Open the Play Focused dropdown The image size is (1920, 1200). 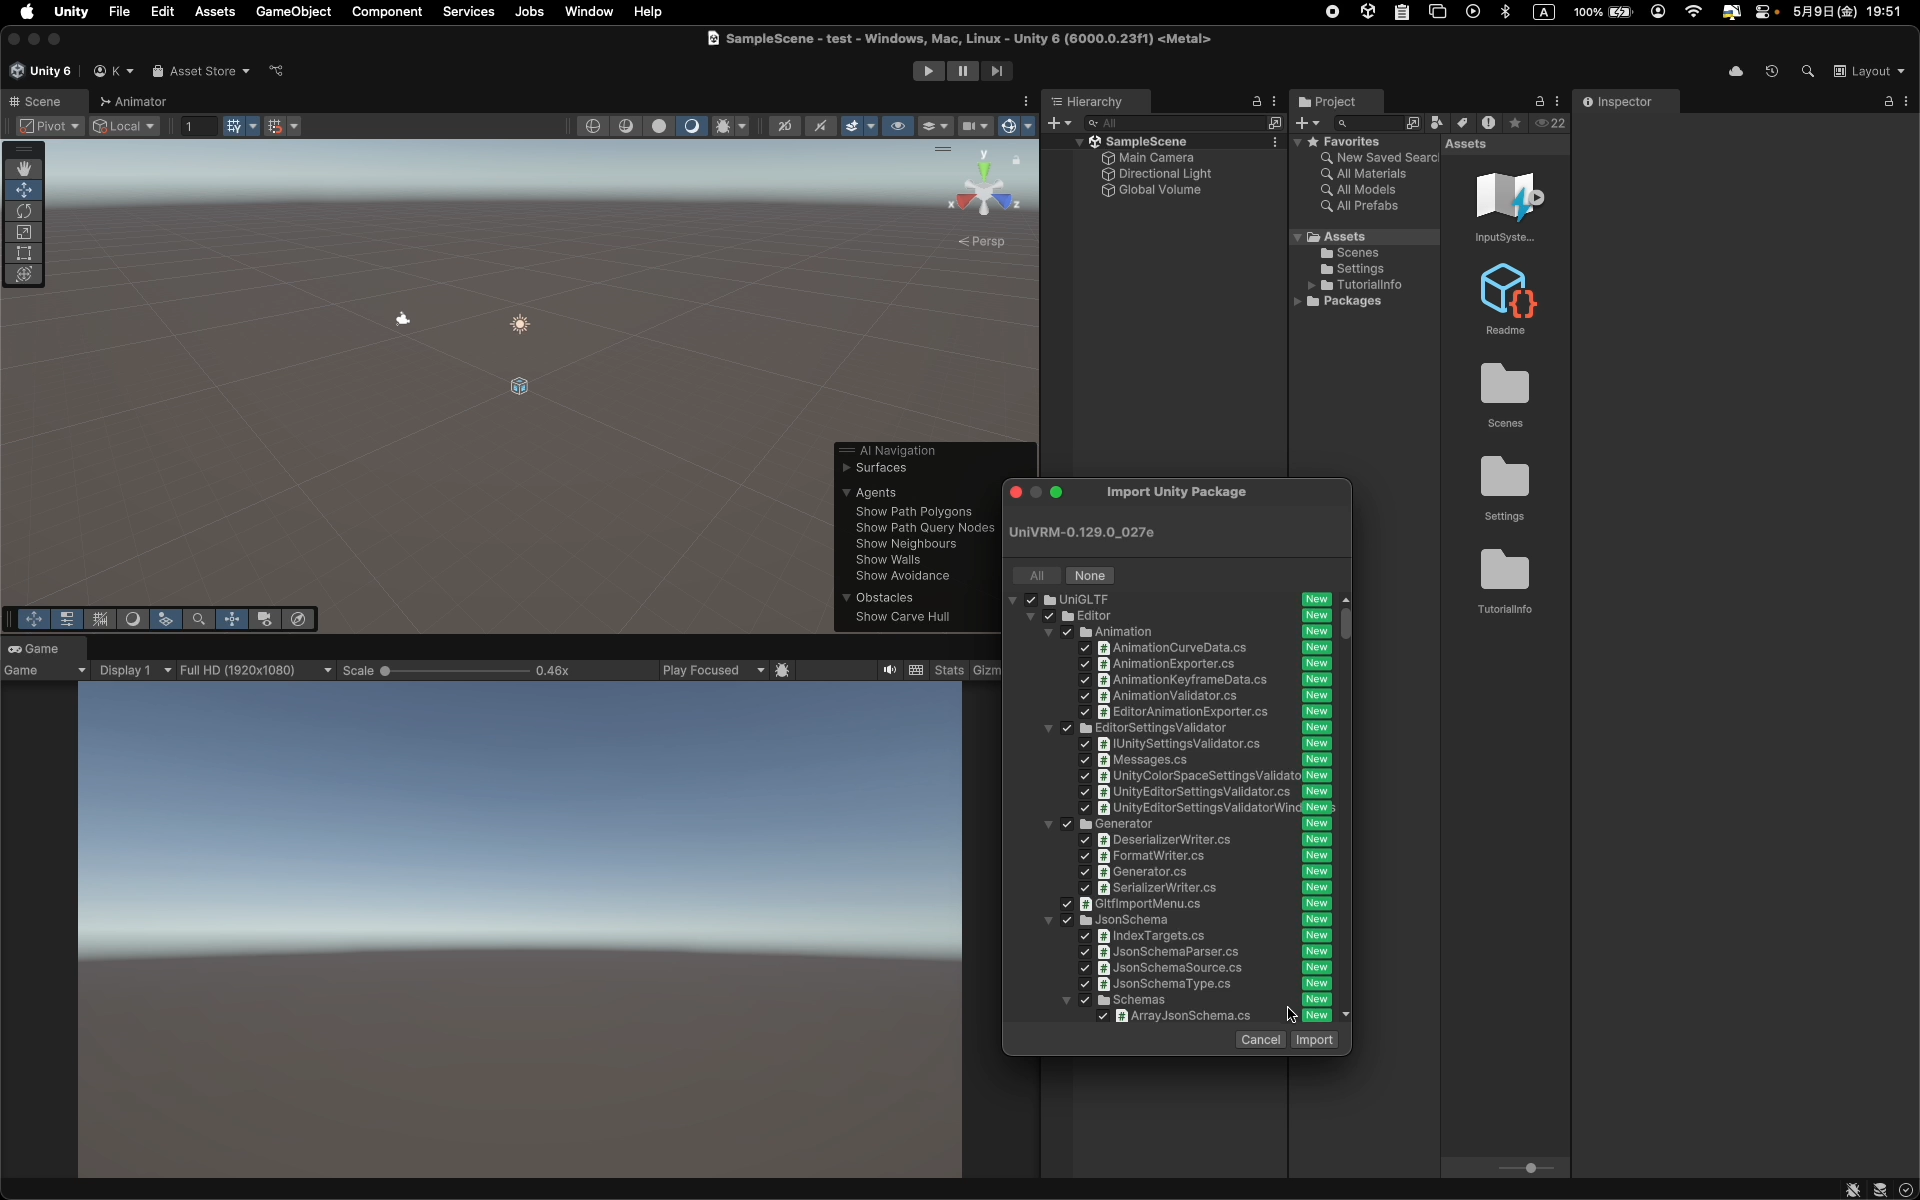tap(713, 670)
